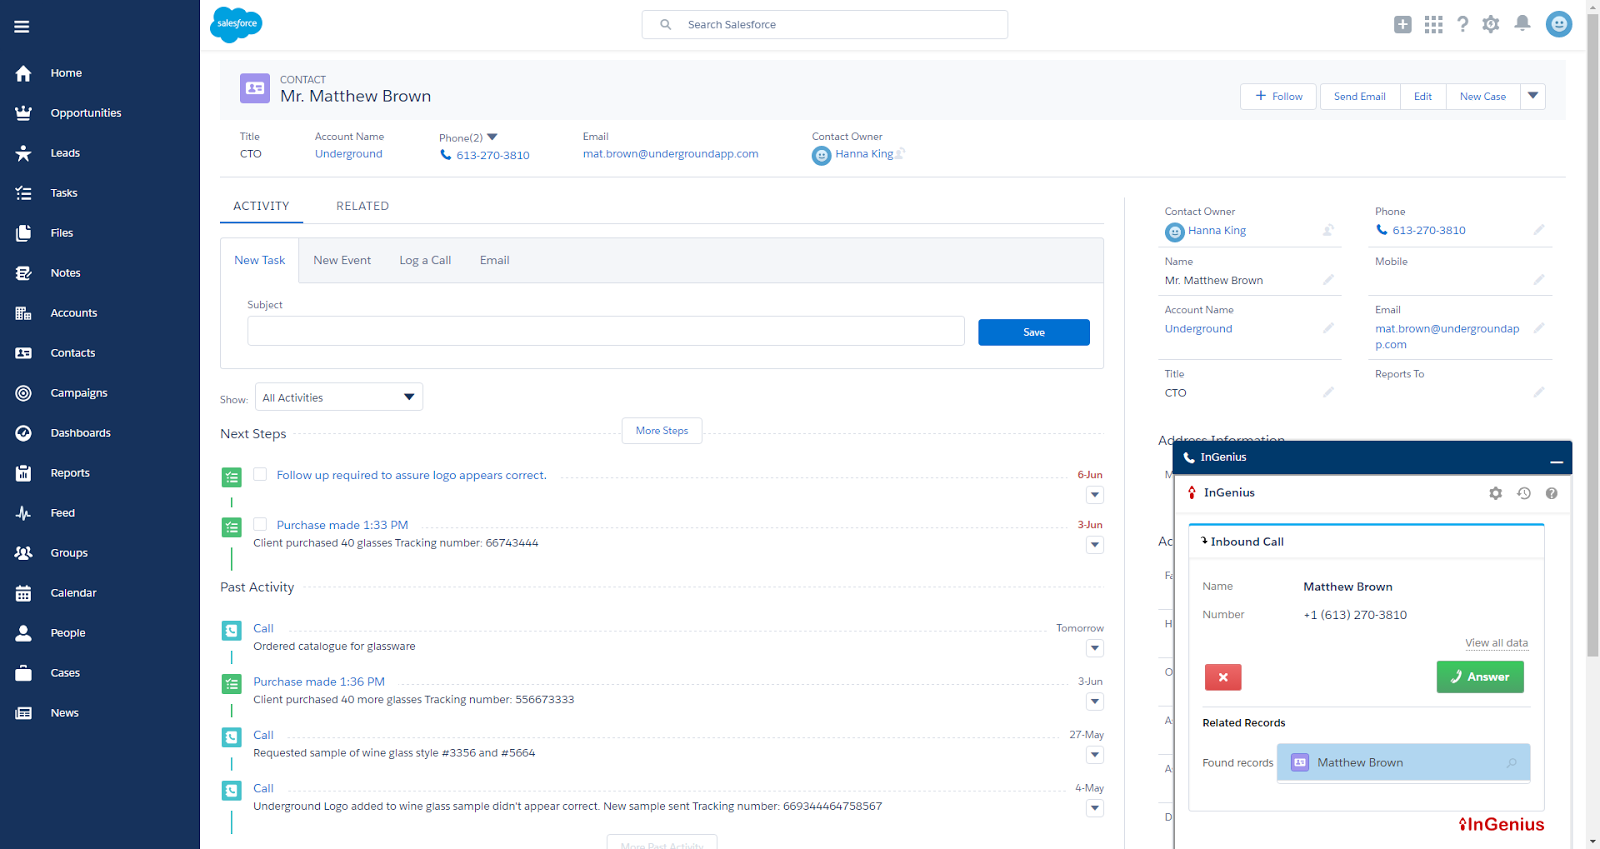Click the Feed pulse icon
Image resolution: width=1600 pixels, height=849 pixels.
24,513
